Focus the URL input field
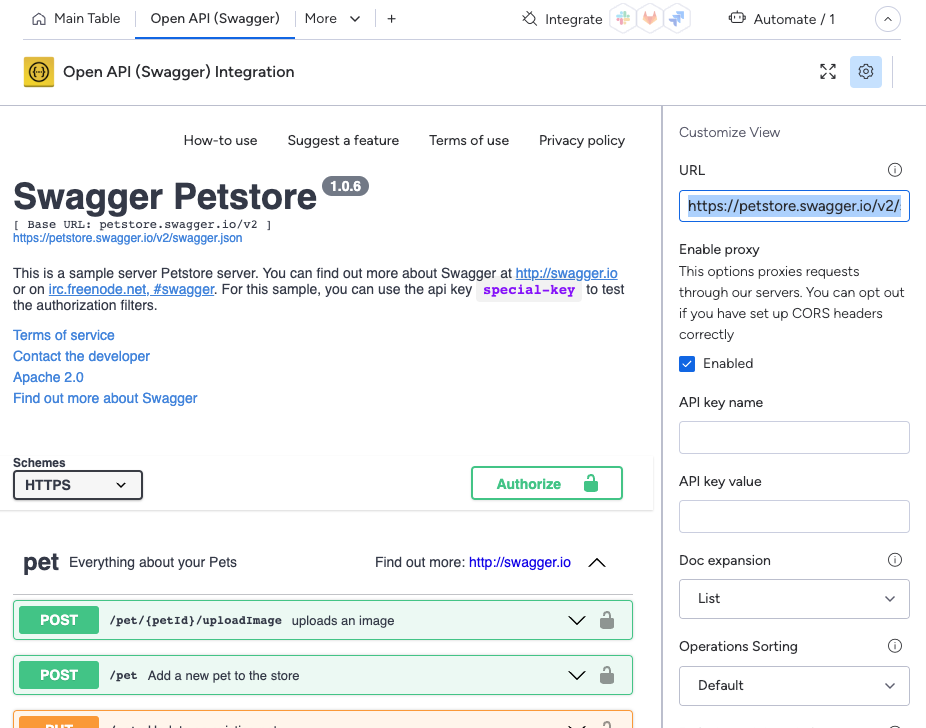The image size is (926, 728). [794, 206]
